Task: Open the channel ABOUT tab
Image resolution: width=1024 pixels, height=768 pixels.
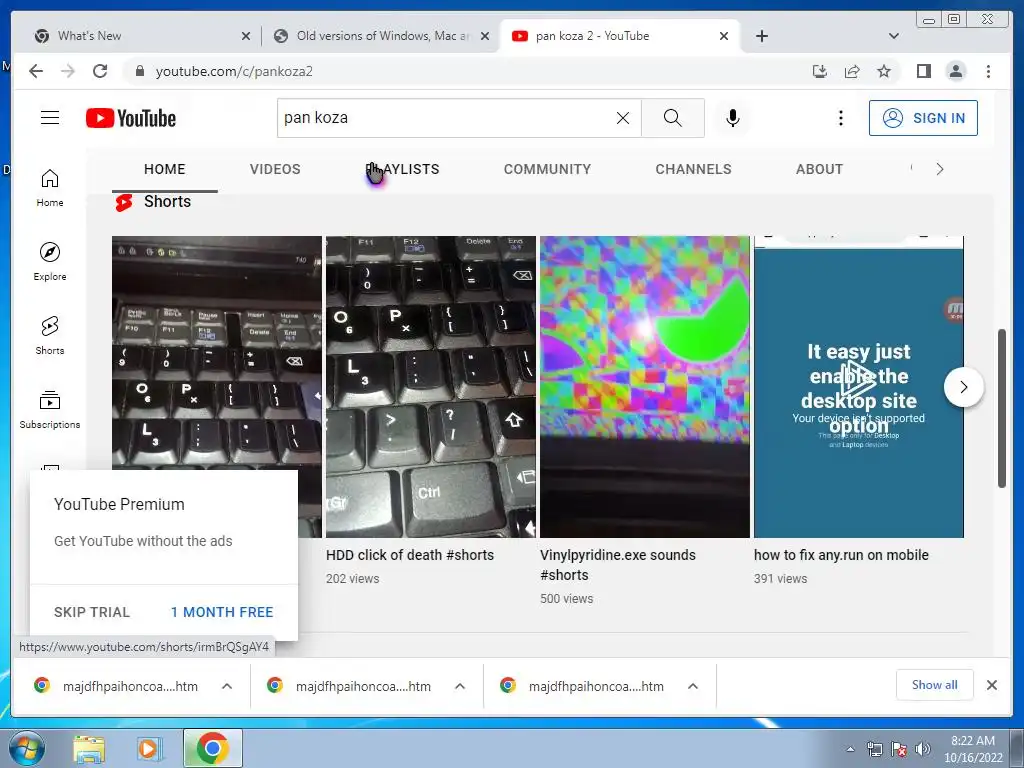Action: pyautogui.click(x=819, y=169)
